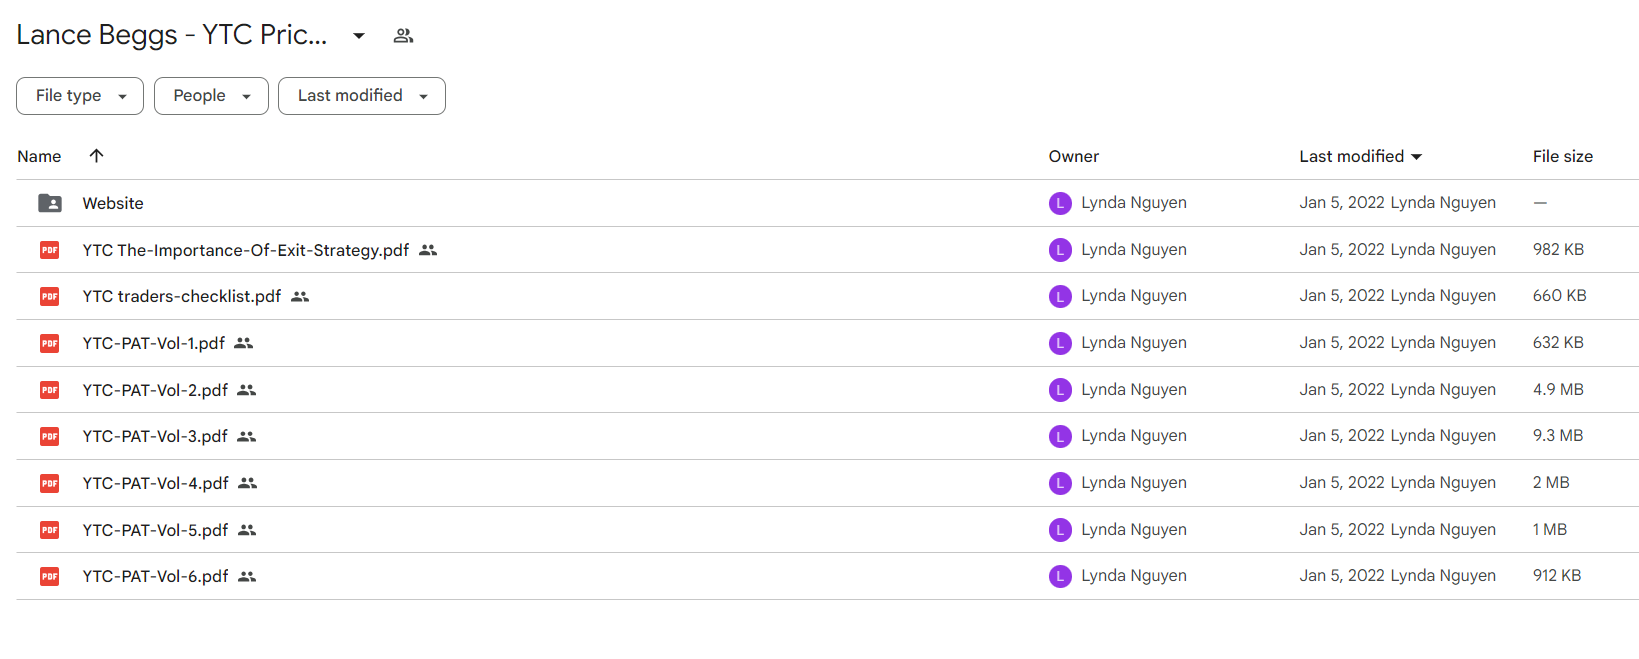Click shared icon next to YTC-PAT-Vol-5.pdf

coord(247,530)
